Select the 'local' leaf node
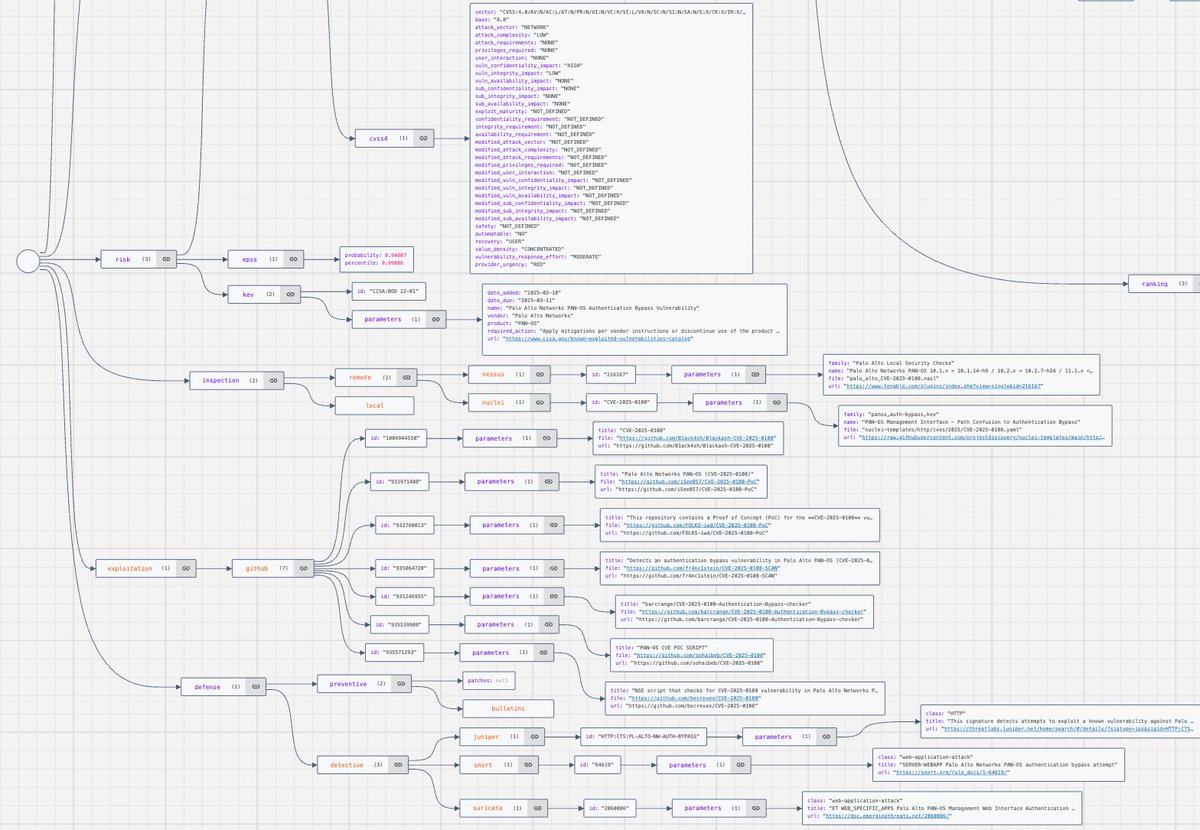The width and height of the screenshot is (1200, 830). pyautogui.click(x=374, y=406)
